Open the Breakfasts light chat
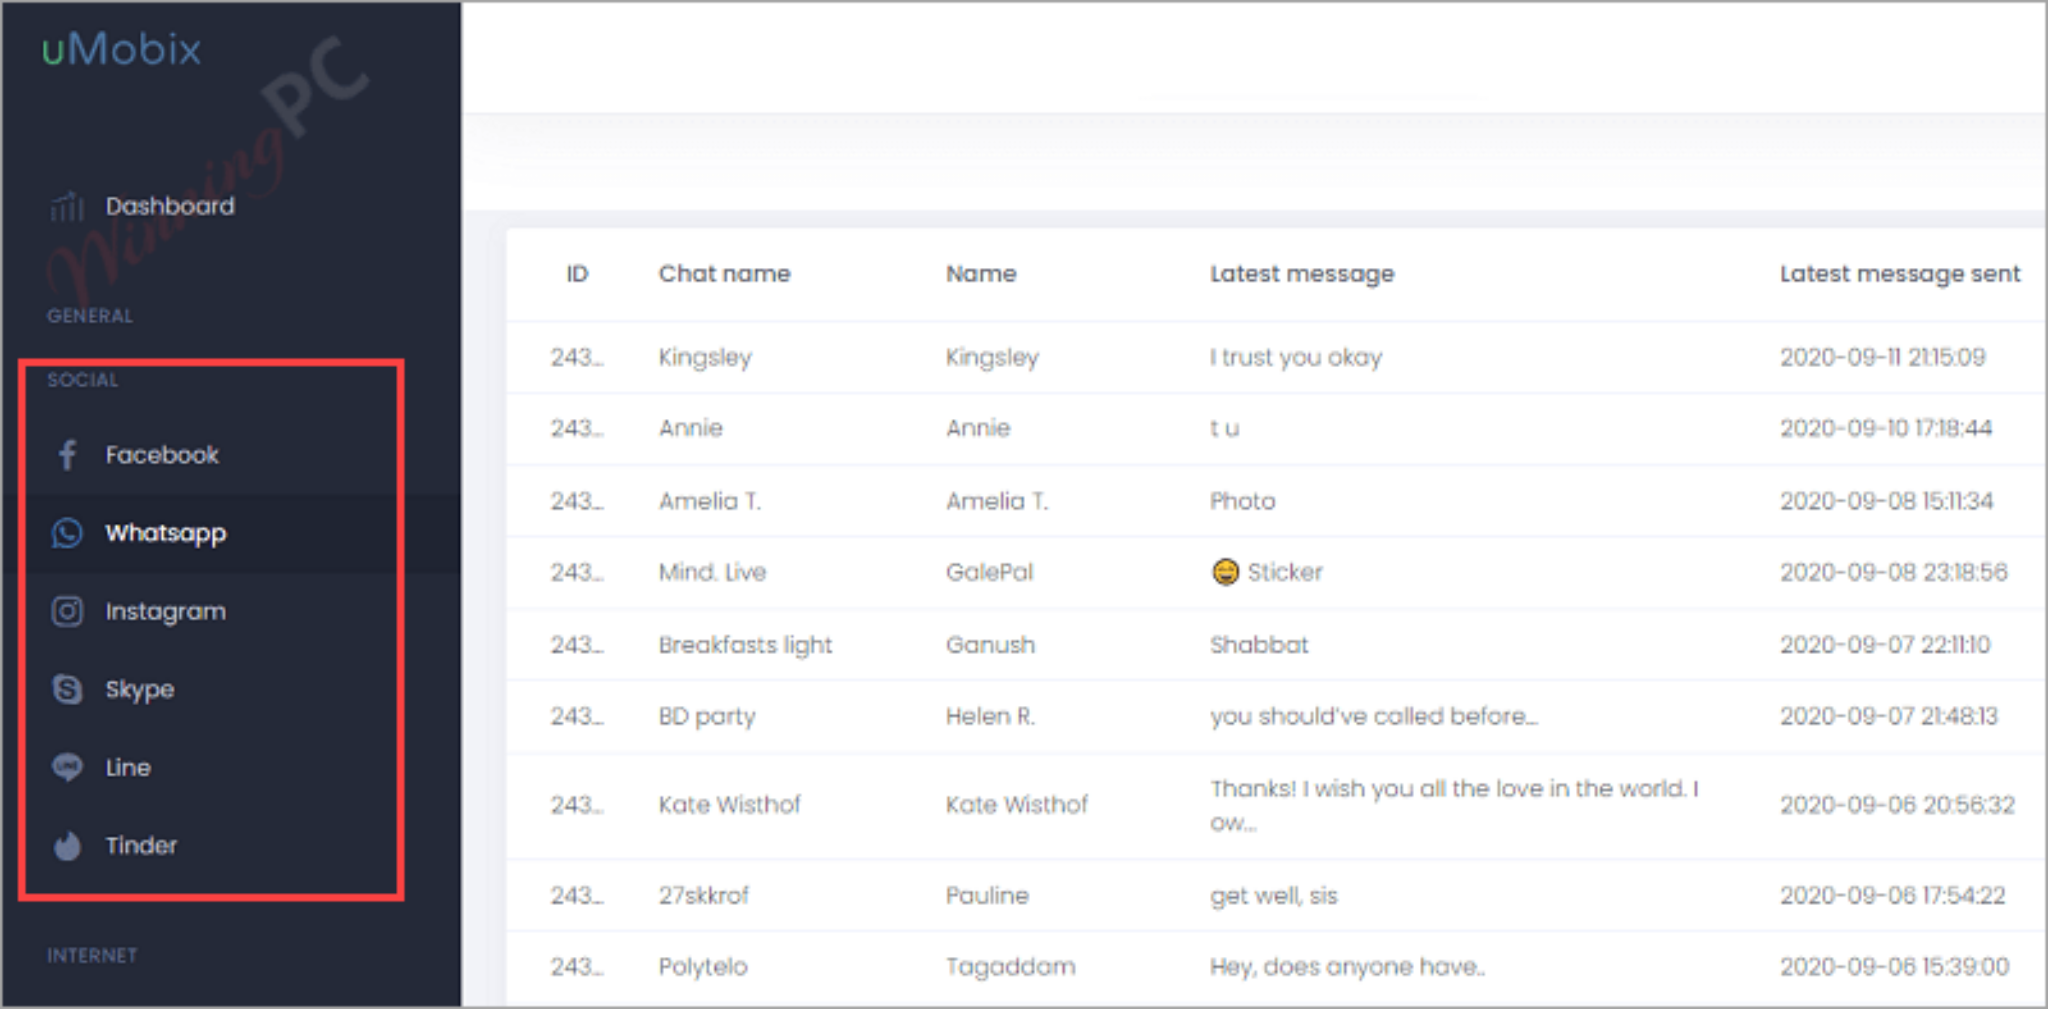Screen dimensions: 2048x1009 745,645
